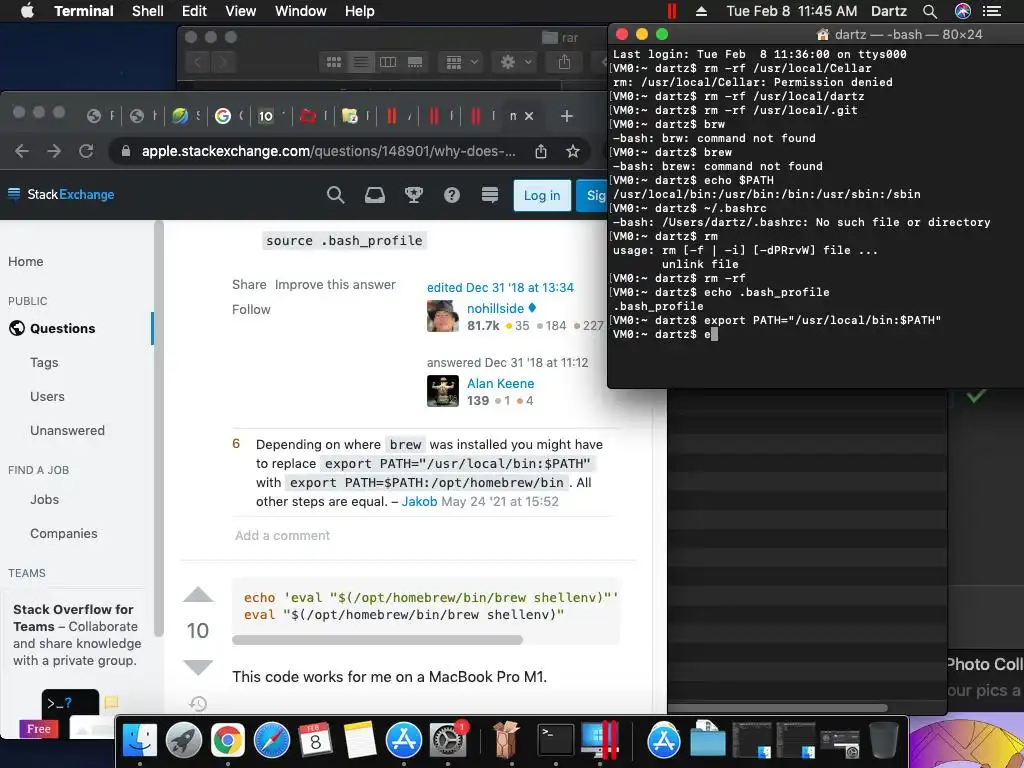
Task: Click the StackExchange logo
Action: (61, 194)
